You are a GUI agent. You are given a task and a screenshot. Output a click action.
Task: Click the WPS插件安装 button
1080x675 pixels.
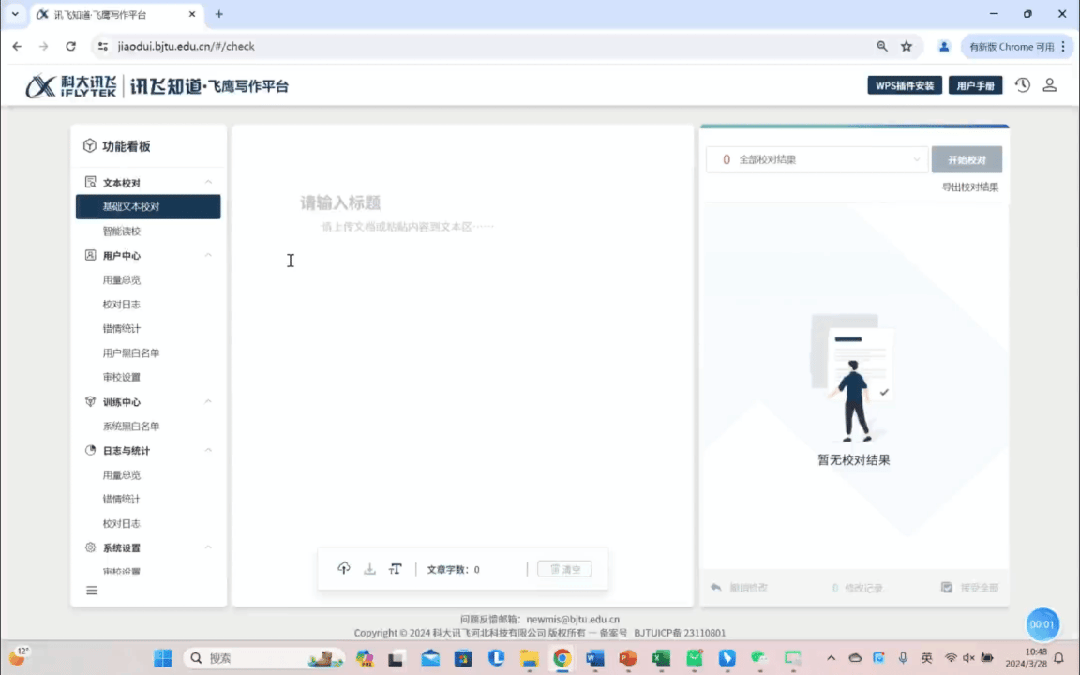pos(904,85)
